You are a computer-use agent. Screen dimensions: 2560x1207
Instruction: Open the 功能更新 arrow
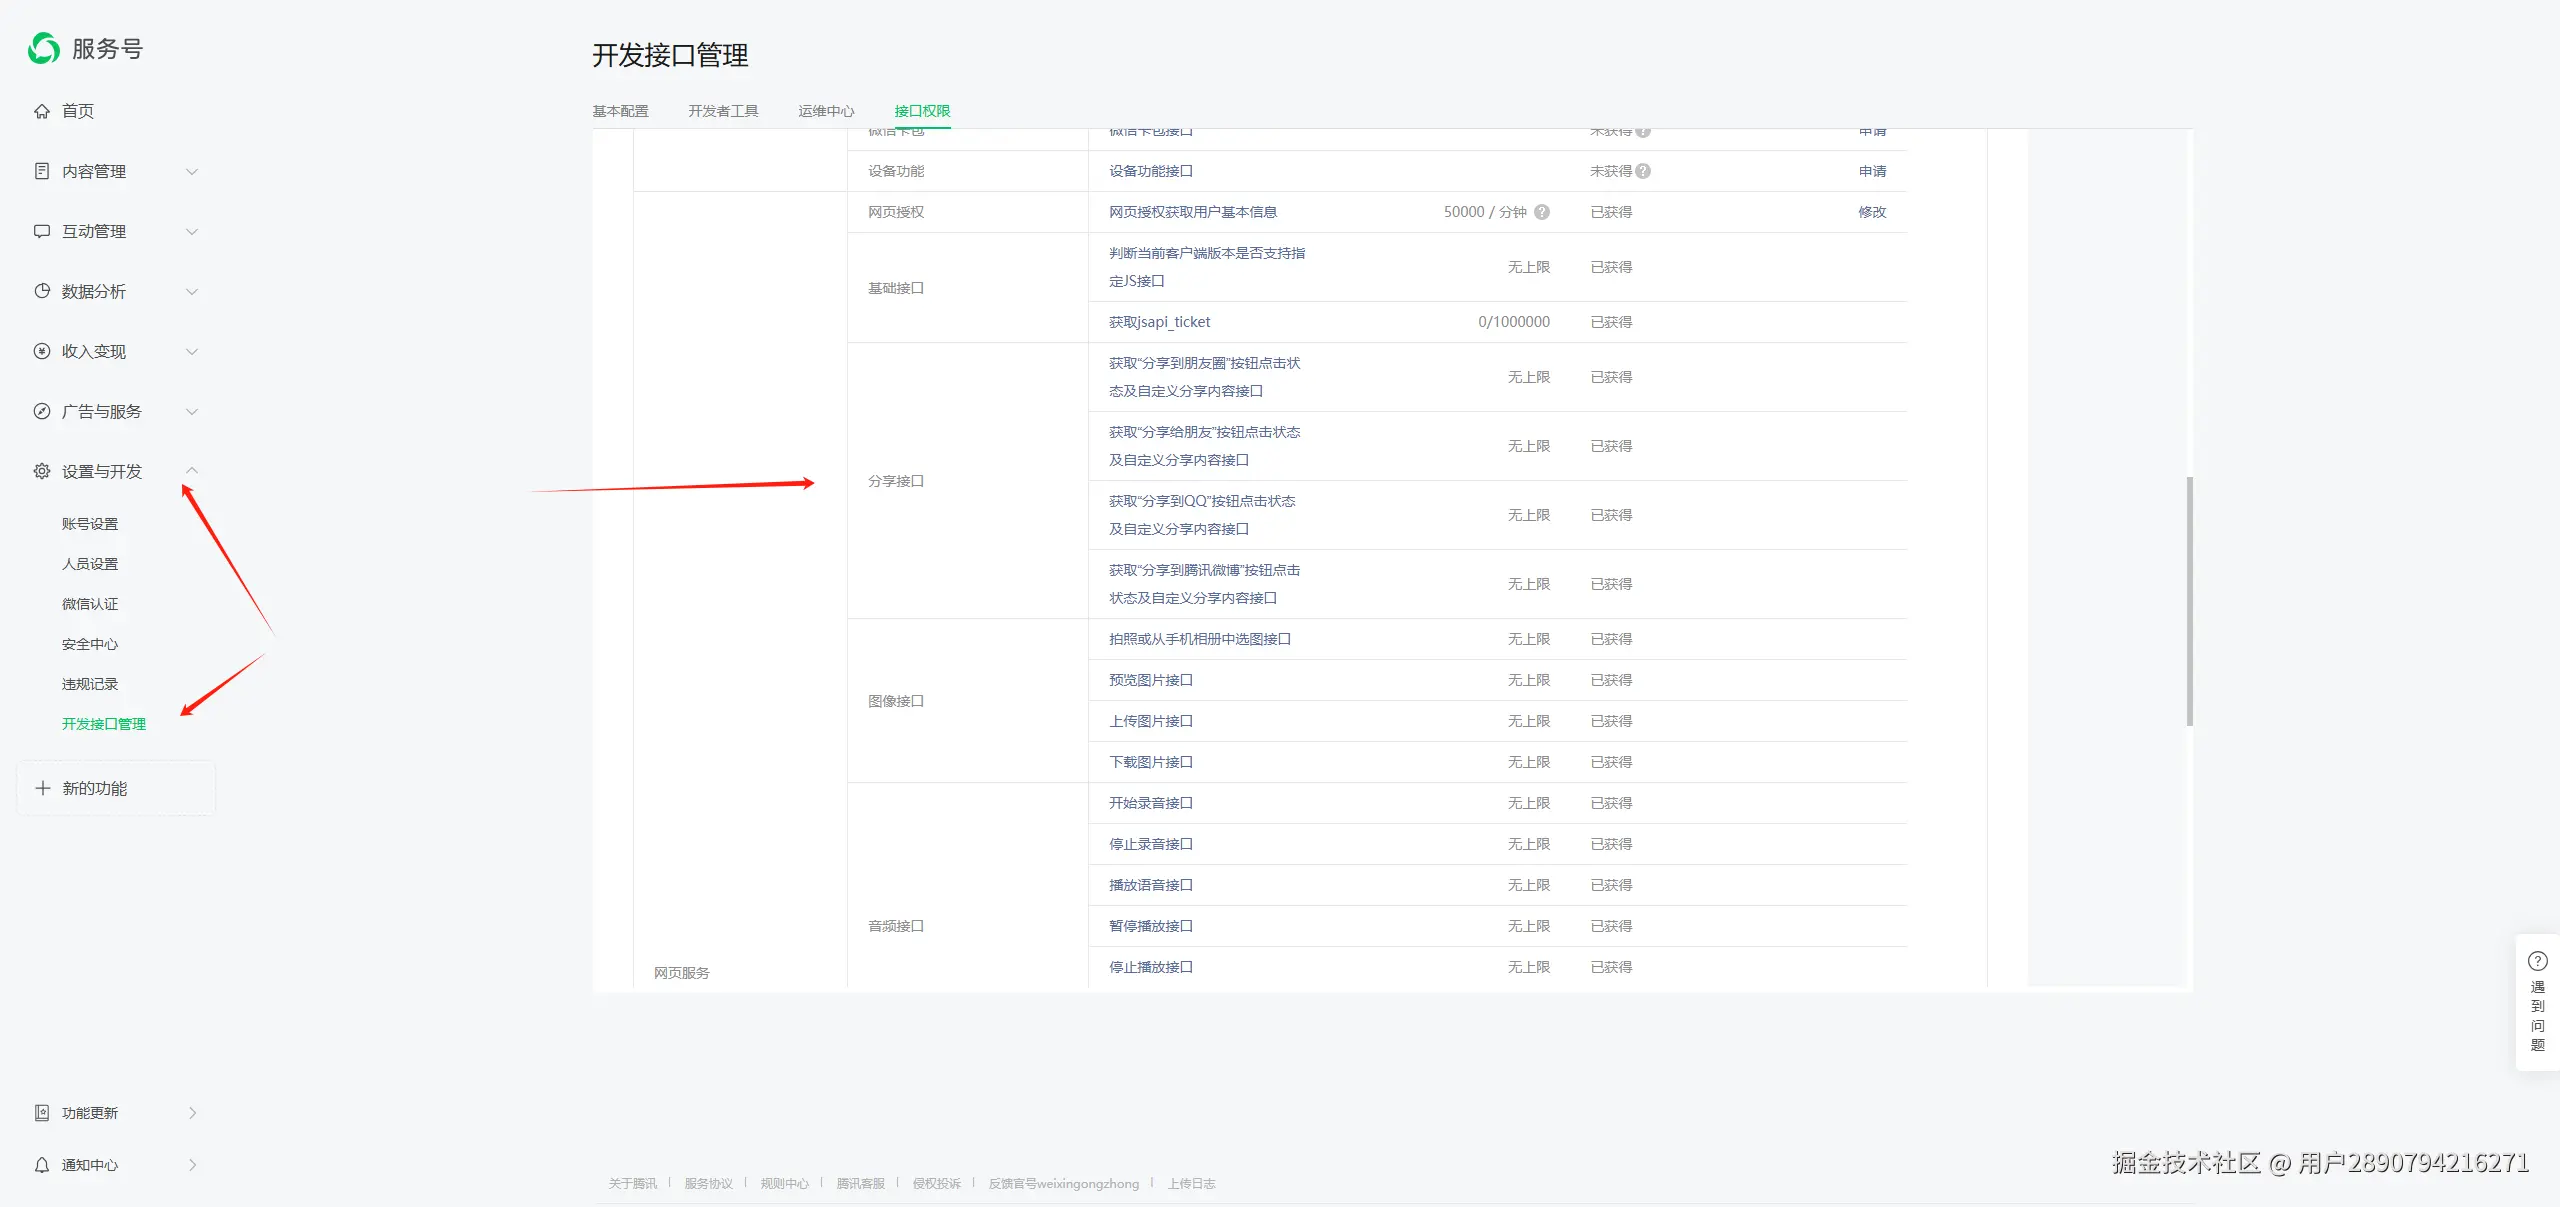click(x=192, y=1113)
